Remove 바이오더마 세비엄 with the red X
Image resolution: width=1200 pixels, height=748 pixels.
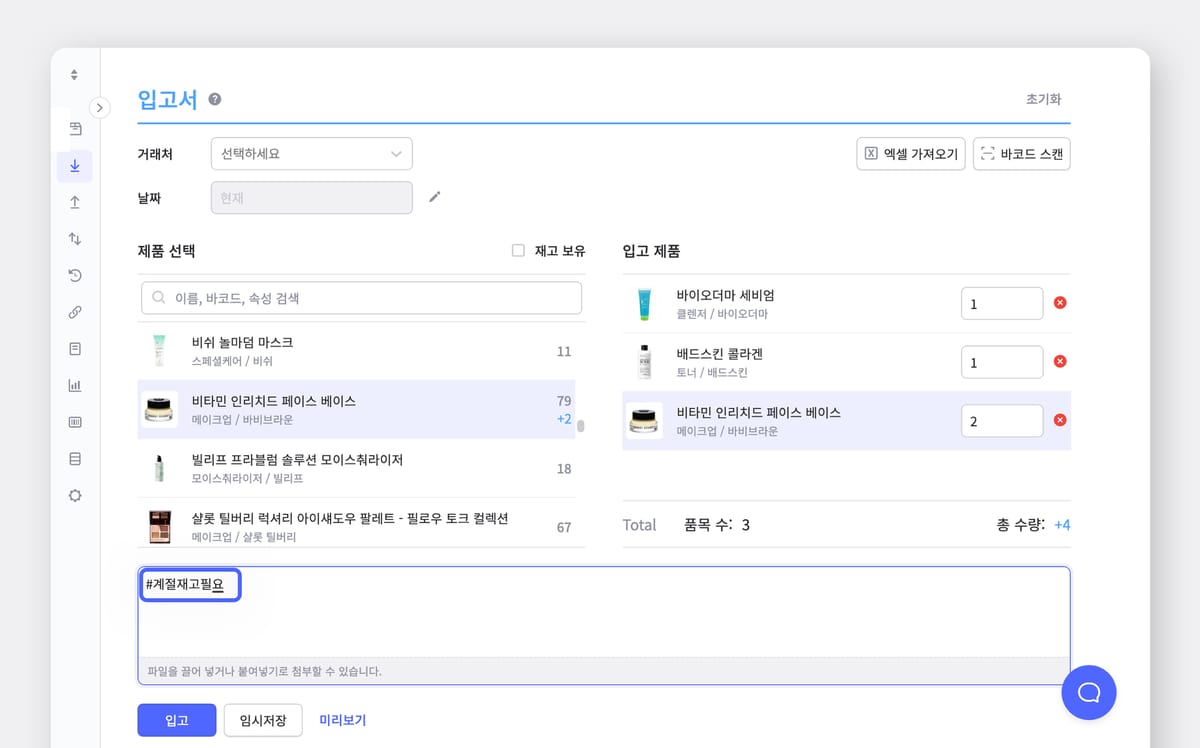coord(1060,303)
